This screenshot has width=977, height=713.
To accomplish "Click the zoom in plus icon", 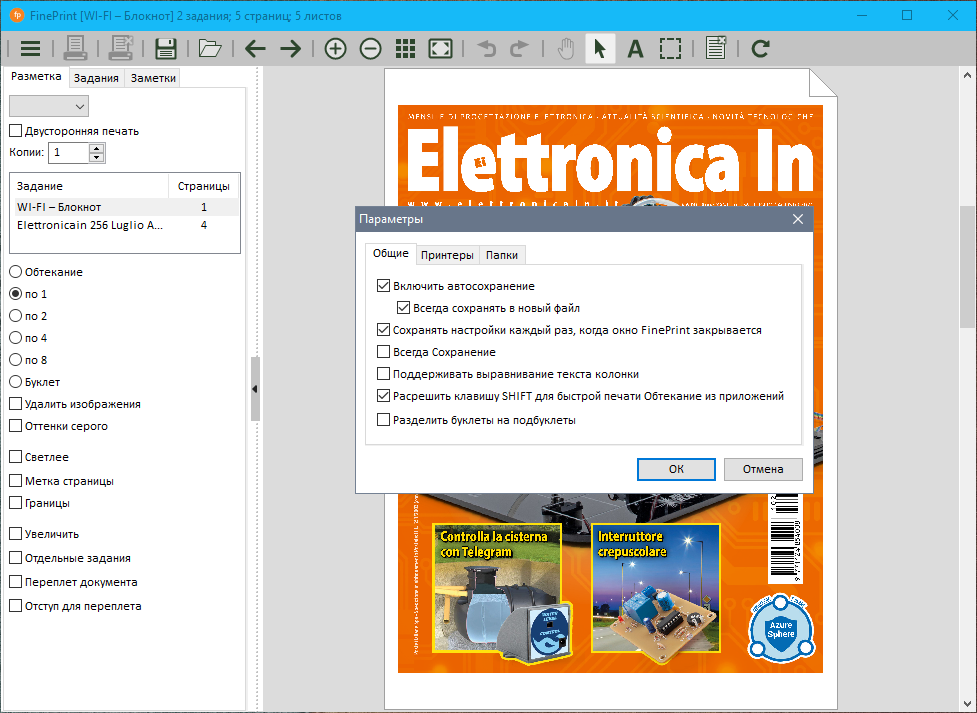I will (335, 48).
